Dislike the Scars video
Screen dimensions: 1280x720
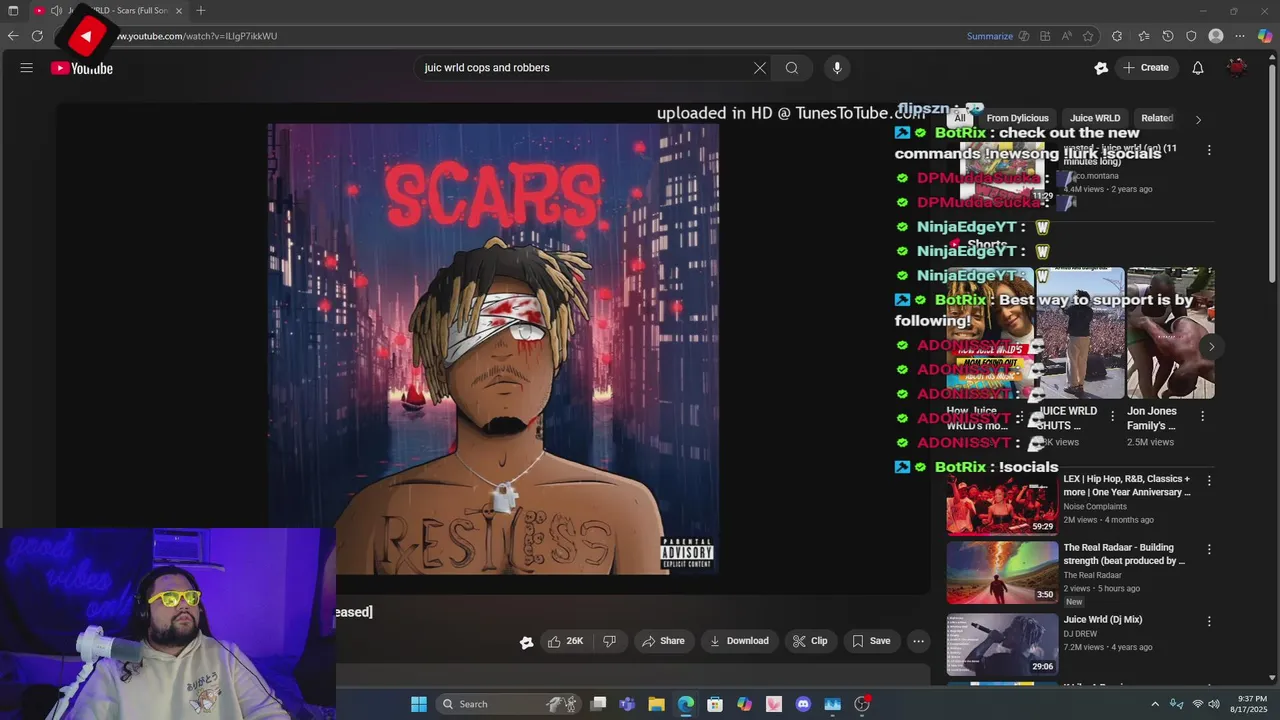pos(610,641)
